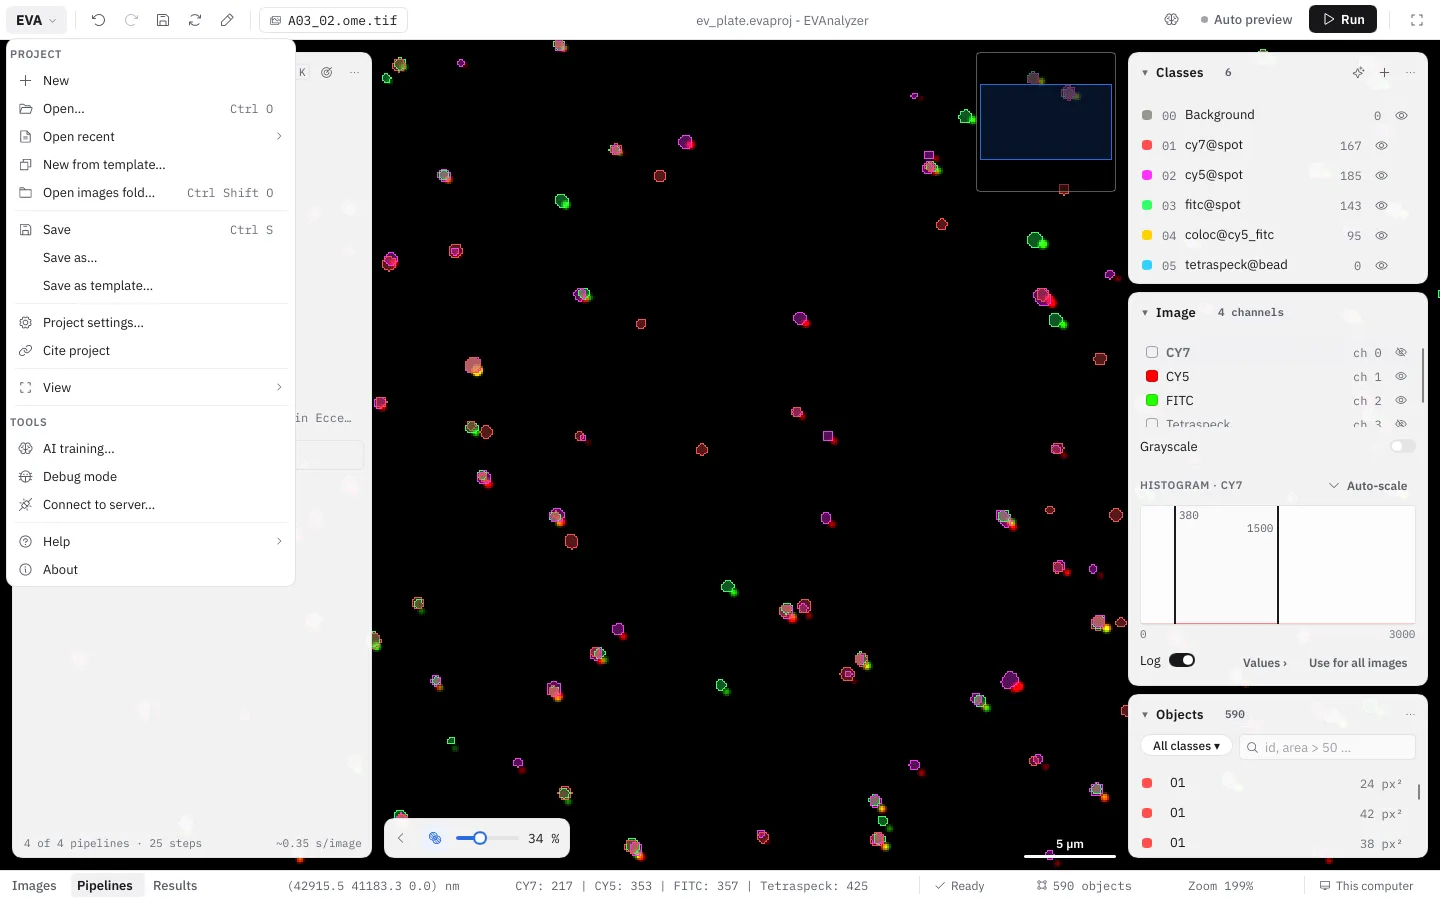Adjust the overlay opacity slider handle
1440x900 pixels.
coord(480,838)
